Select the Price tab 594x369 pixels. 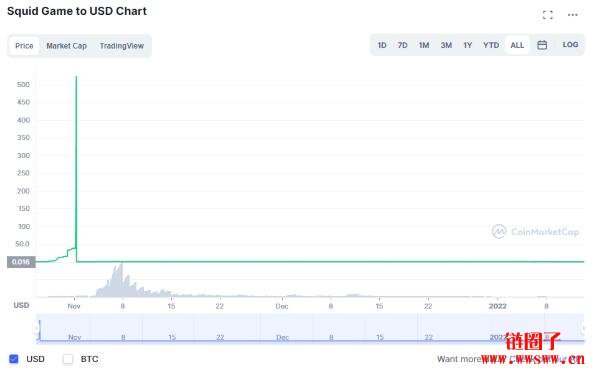pyautogui.click(x=24, y=46)
